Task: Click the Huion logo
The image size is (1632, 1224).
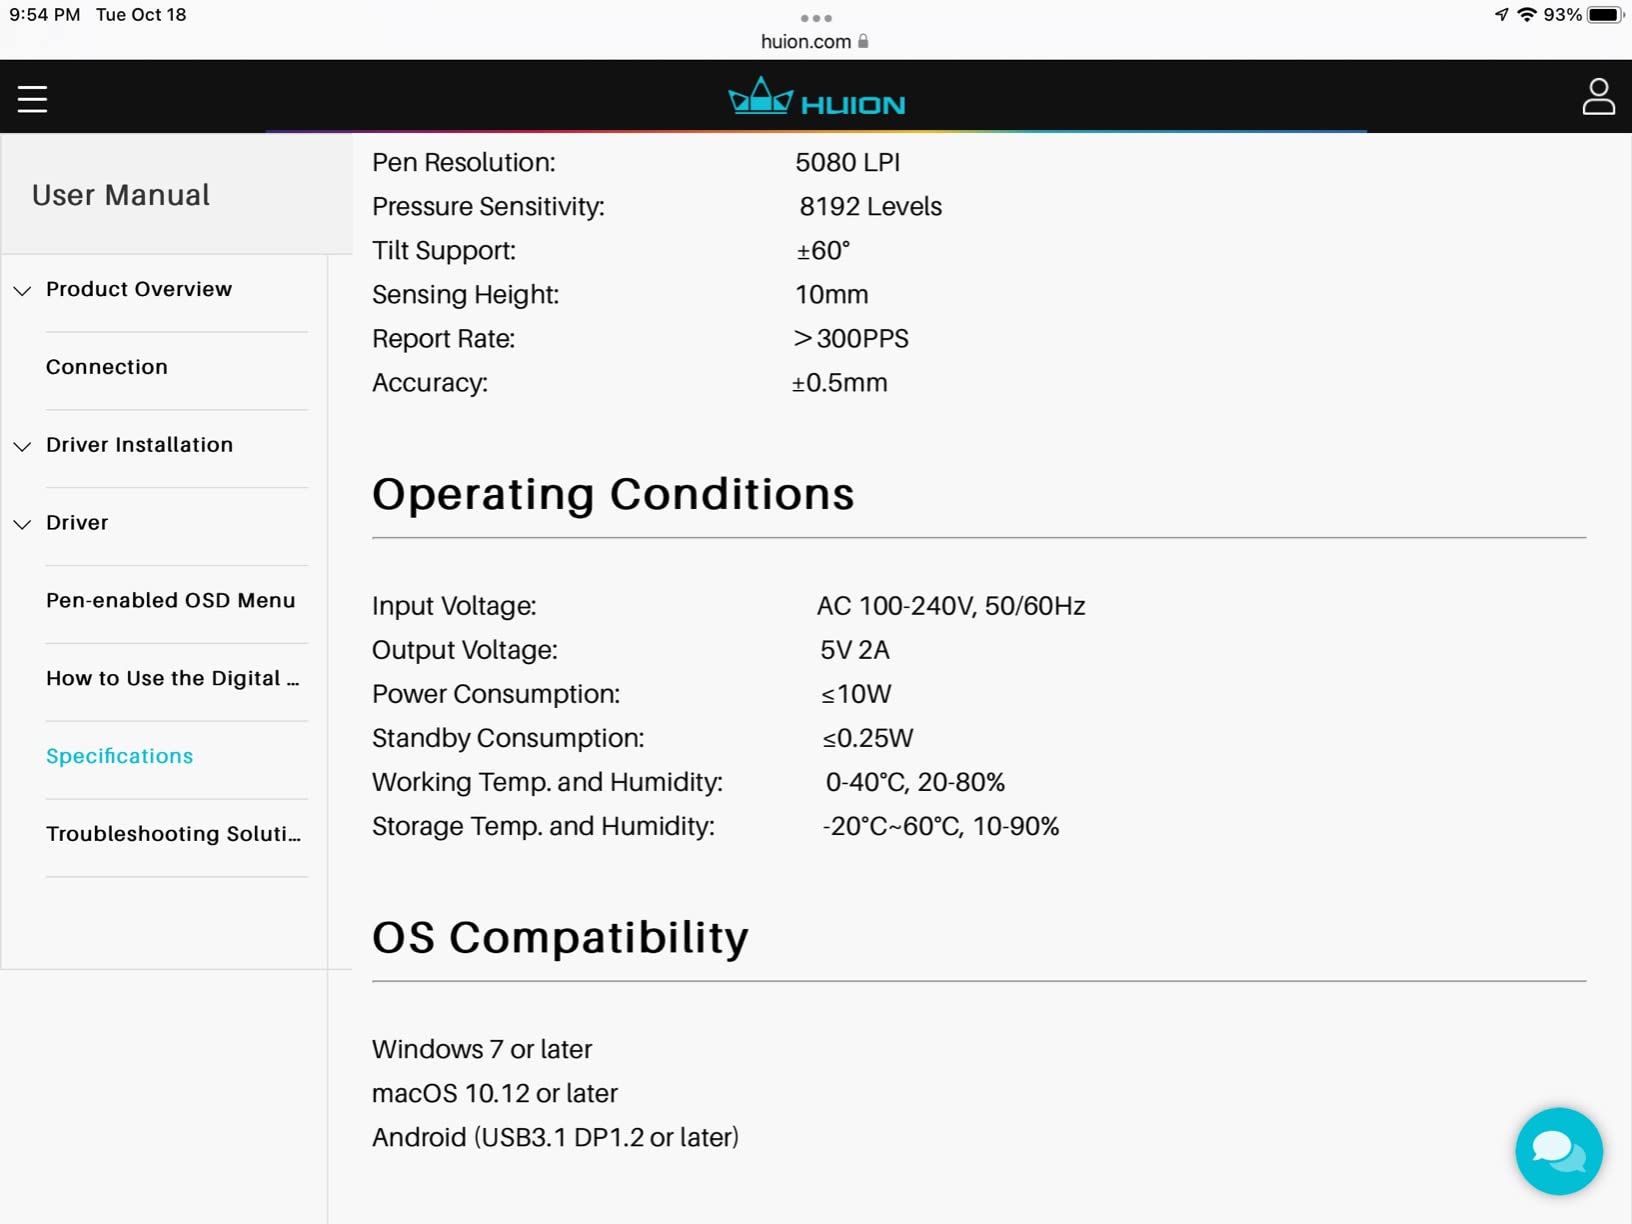Action: [816, 97]
